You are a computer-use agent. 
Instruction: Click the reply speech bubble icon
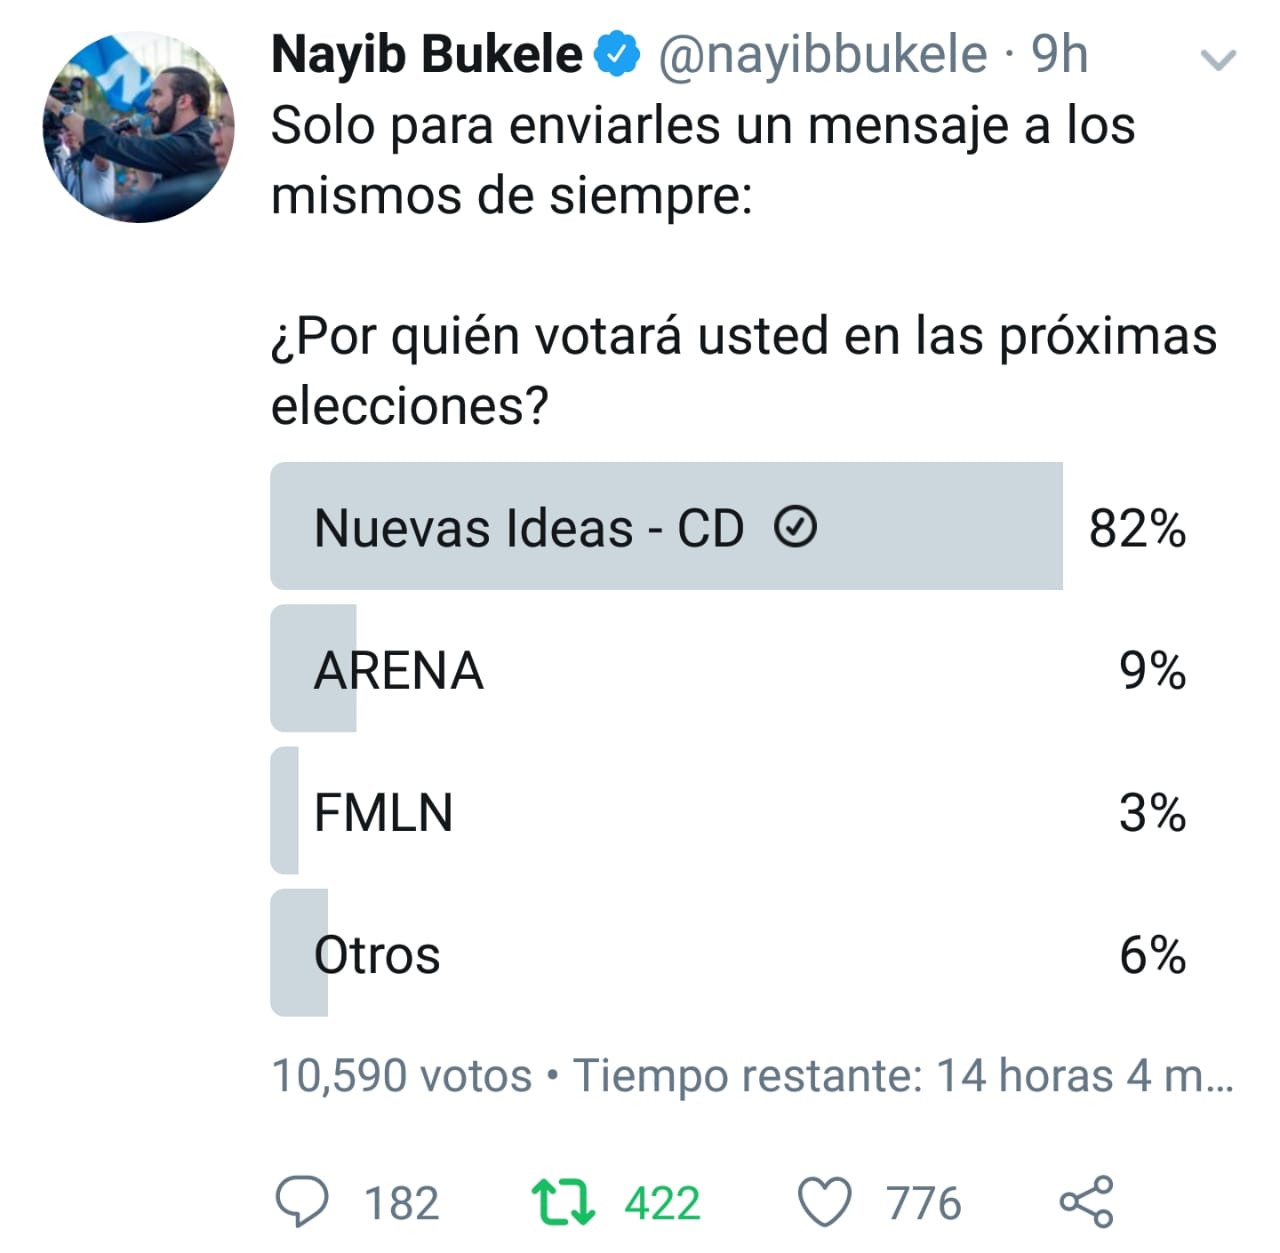(x=301, y=1202)
